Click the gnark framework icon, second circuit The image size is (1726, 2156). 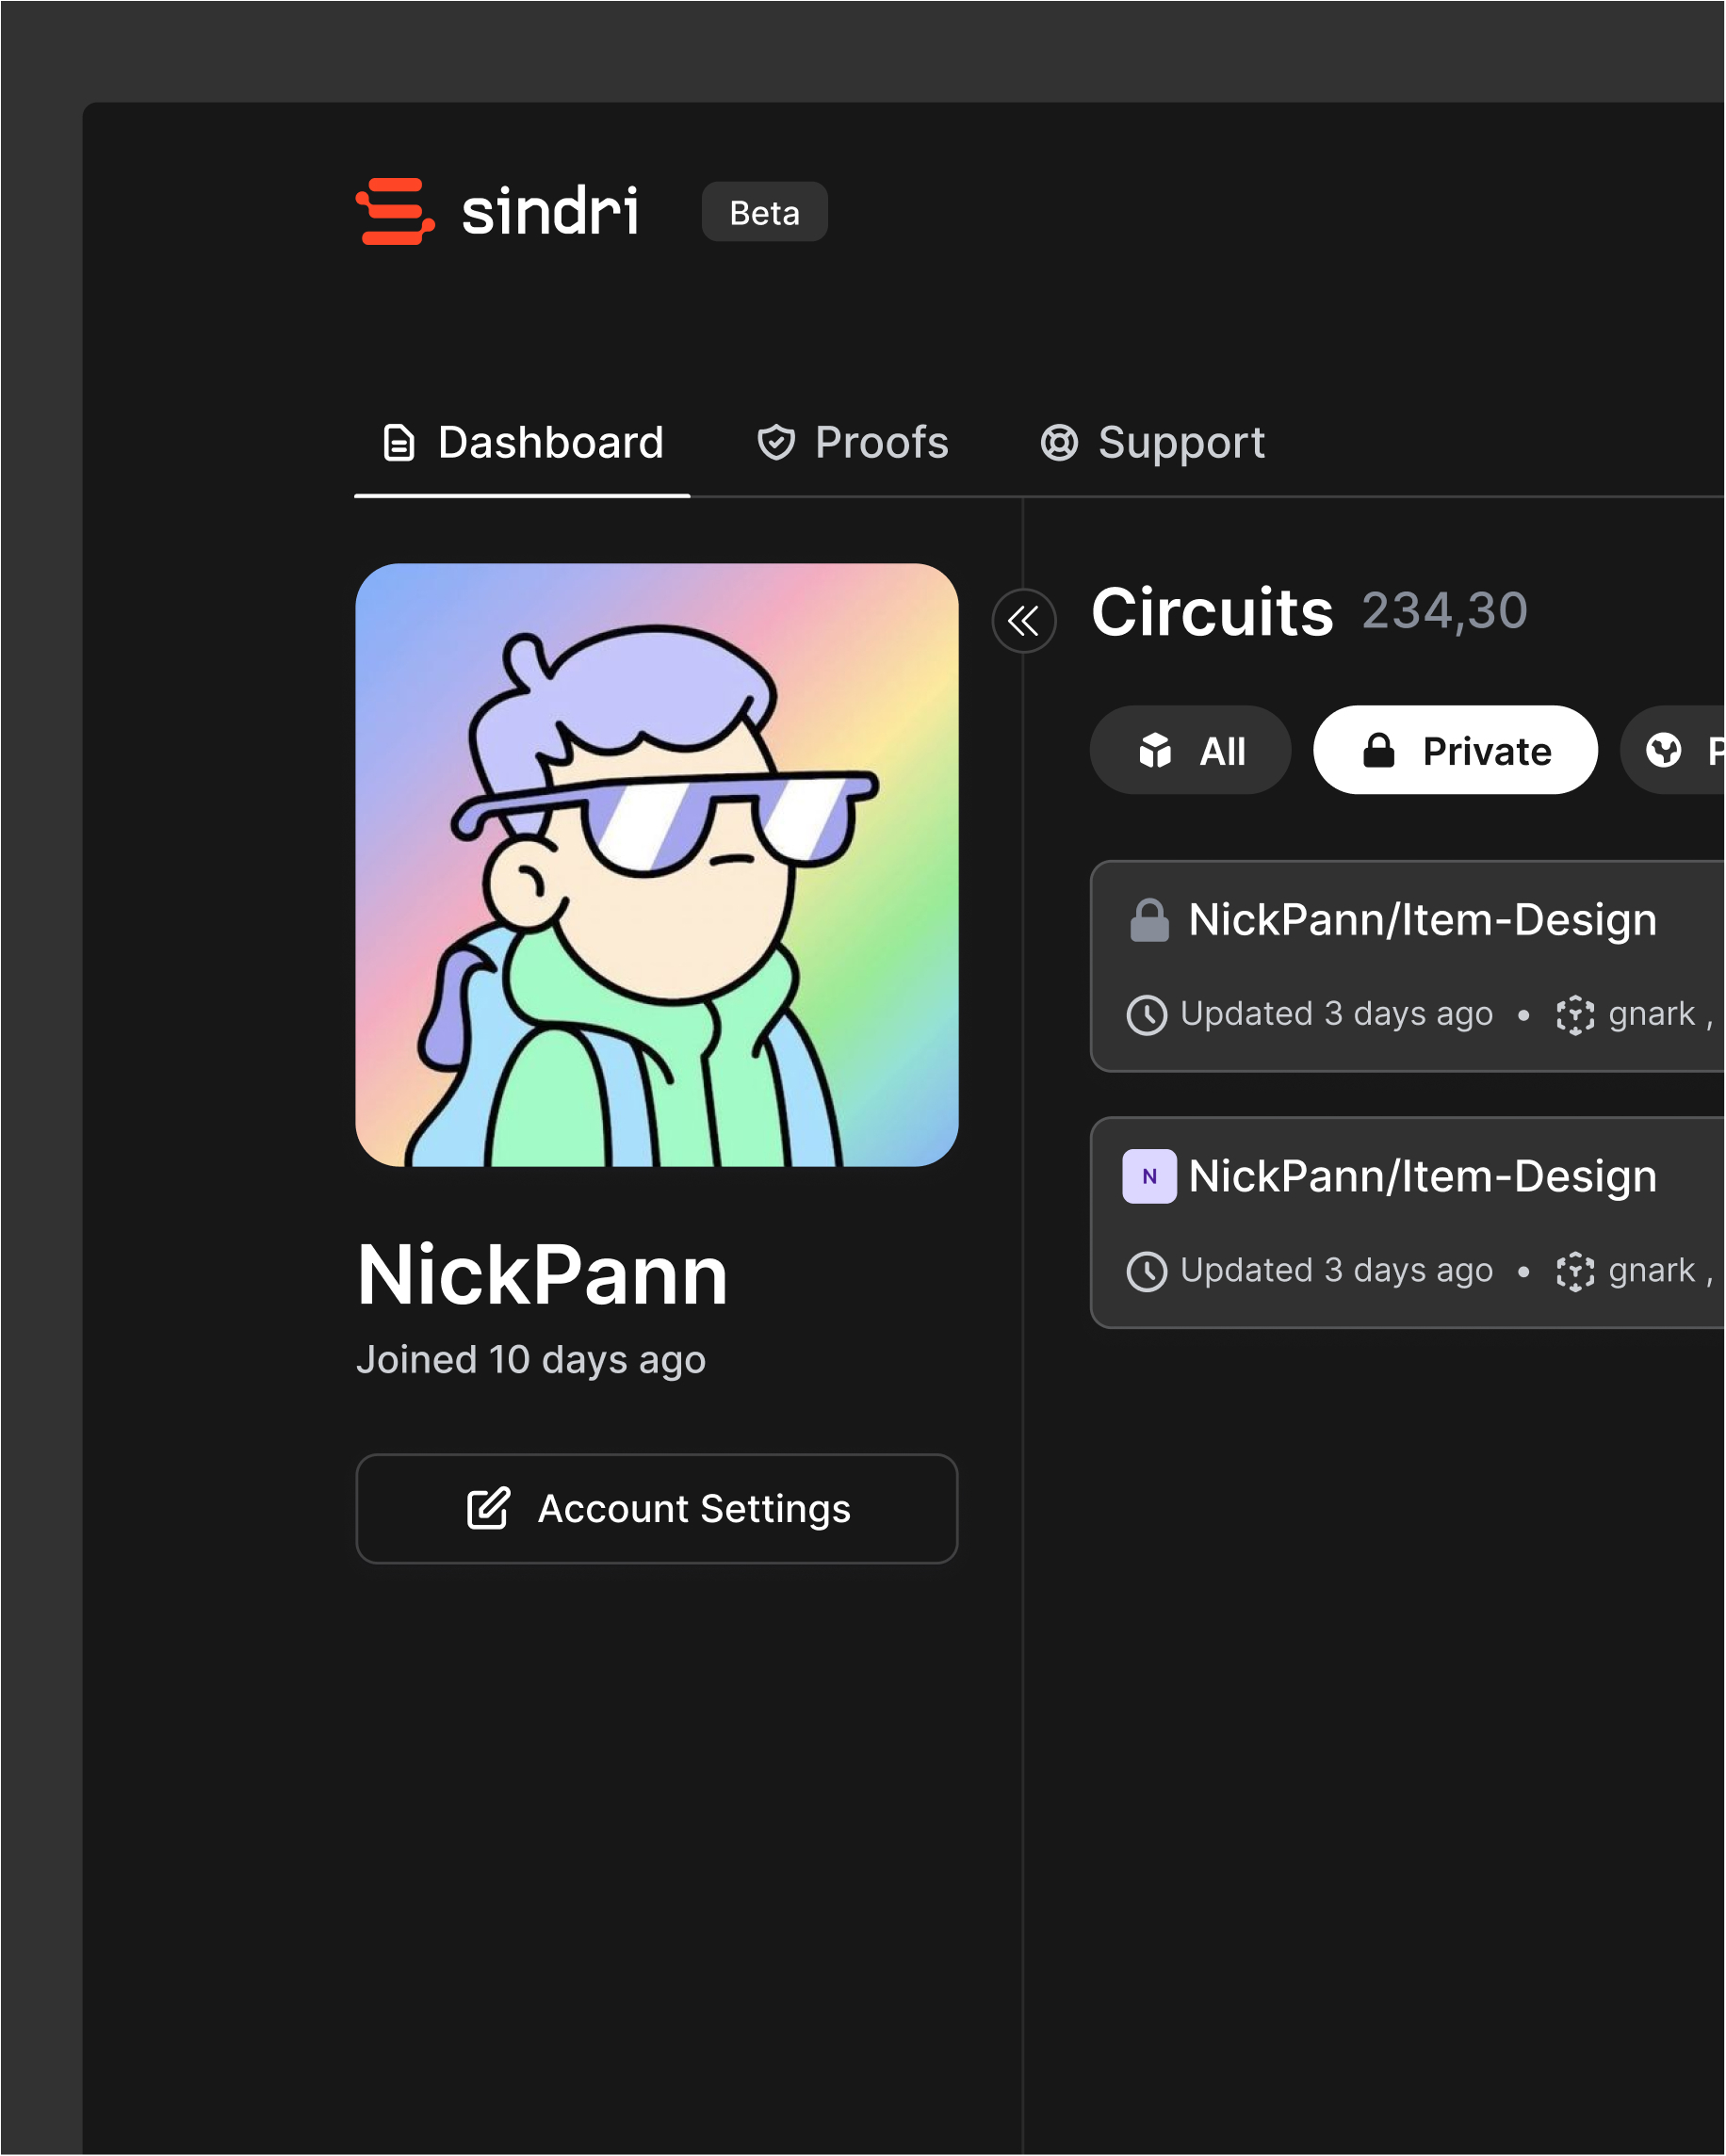(1575, 1272)
